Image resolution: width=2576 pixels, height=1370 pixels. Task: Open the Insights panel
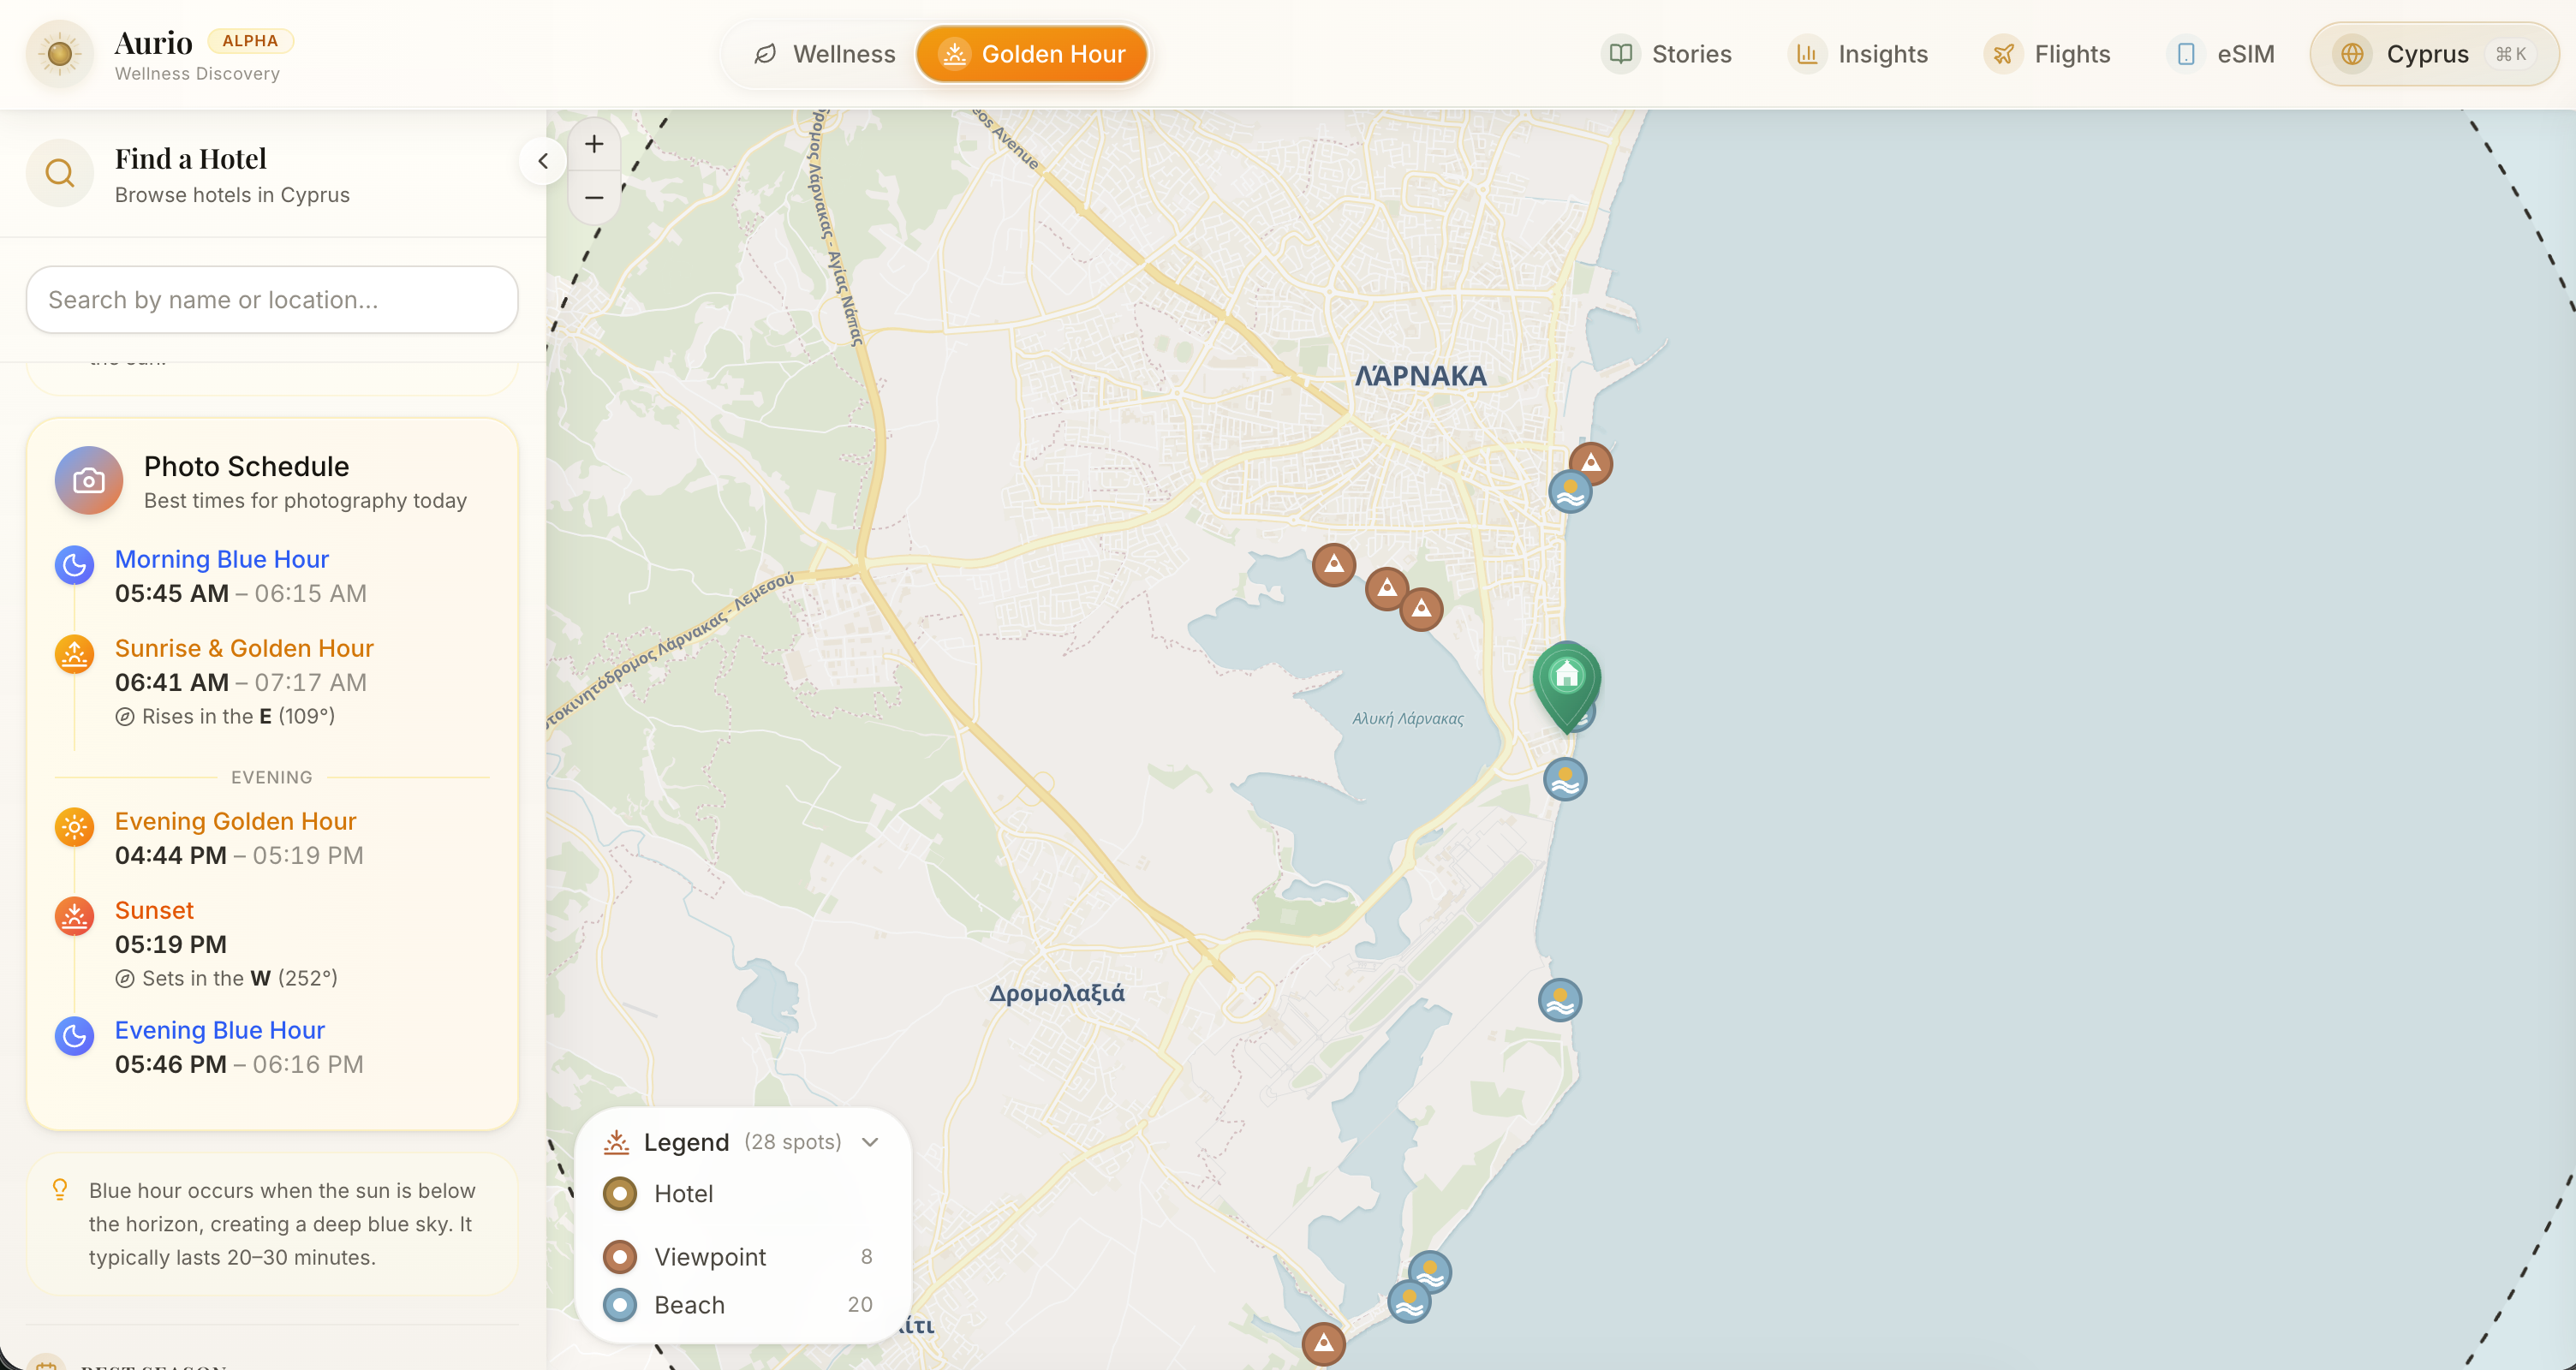coord(1858,54)
